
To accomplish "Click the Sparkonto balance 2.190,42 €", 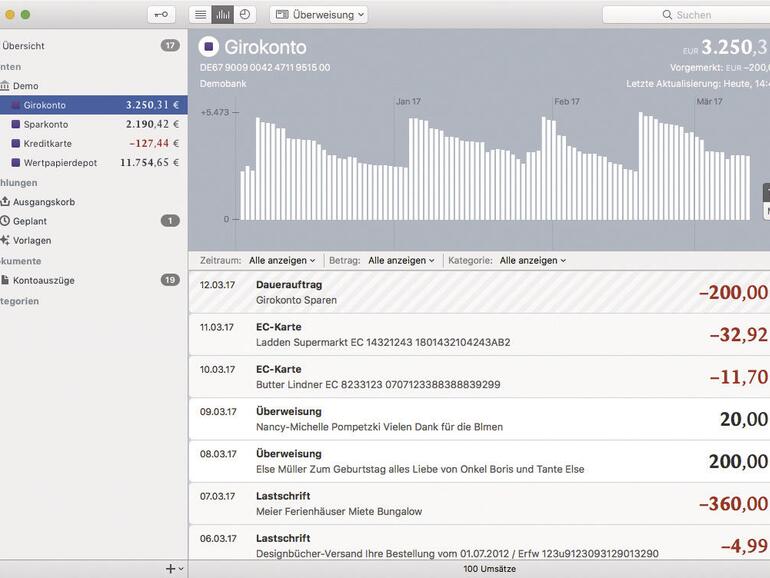I will [x=152, y=124].
